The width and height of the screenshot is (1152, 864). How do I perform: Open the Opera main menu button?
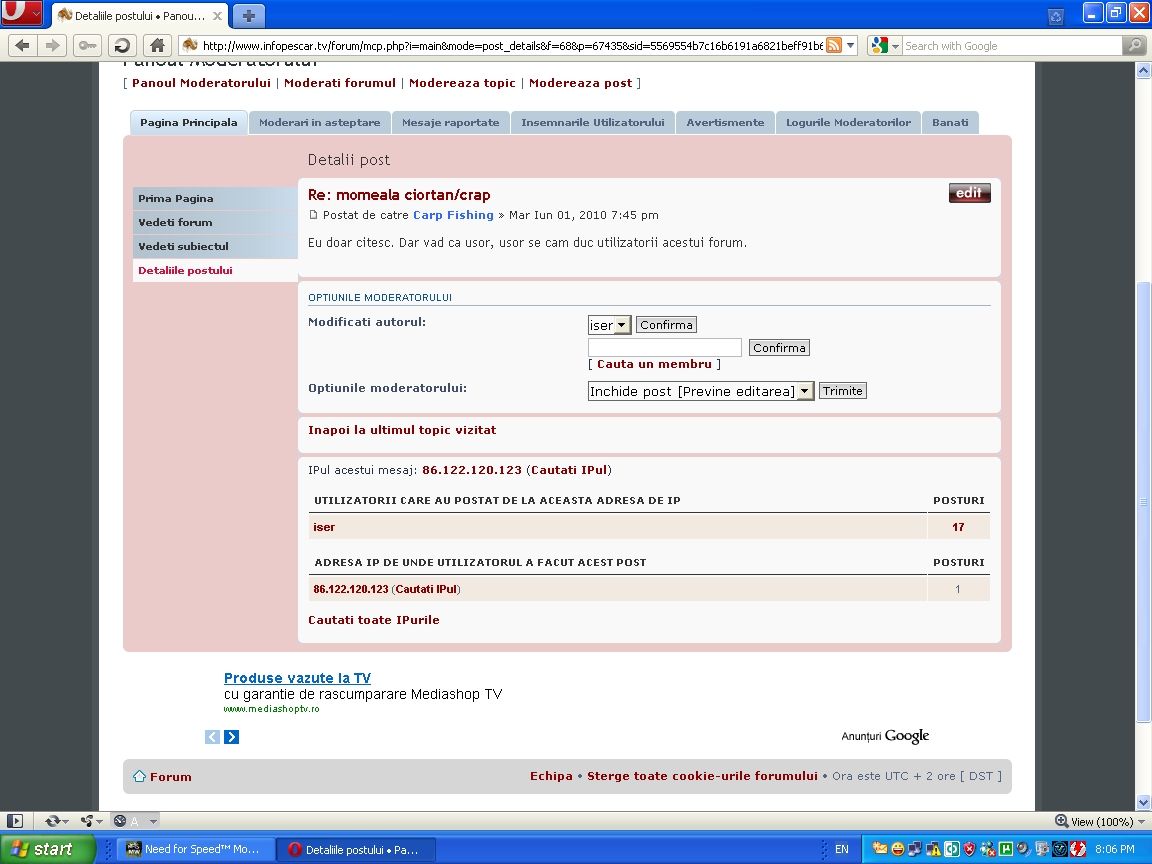[22, 14]
